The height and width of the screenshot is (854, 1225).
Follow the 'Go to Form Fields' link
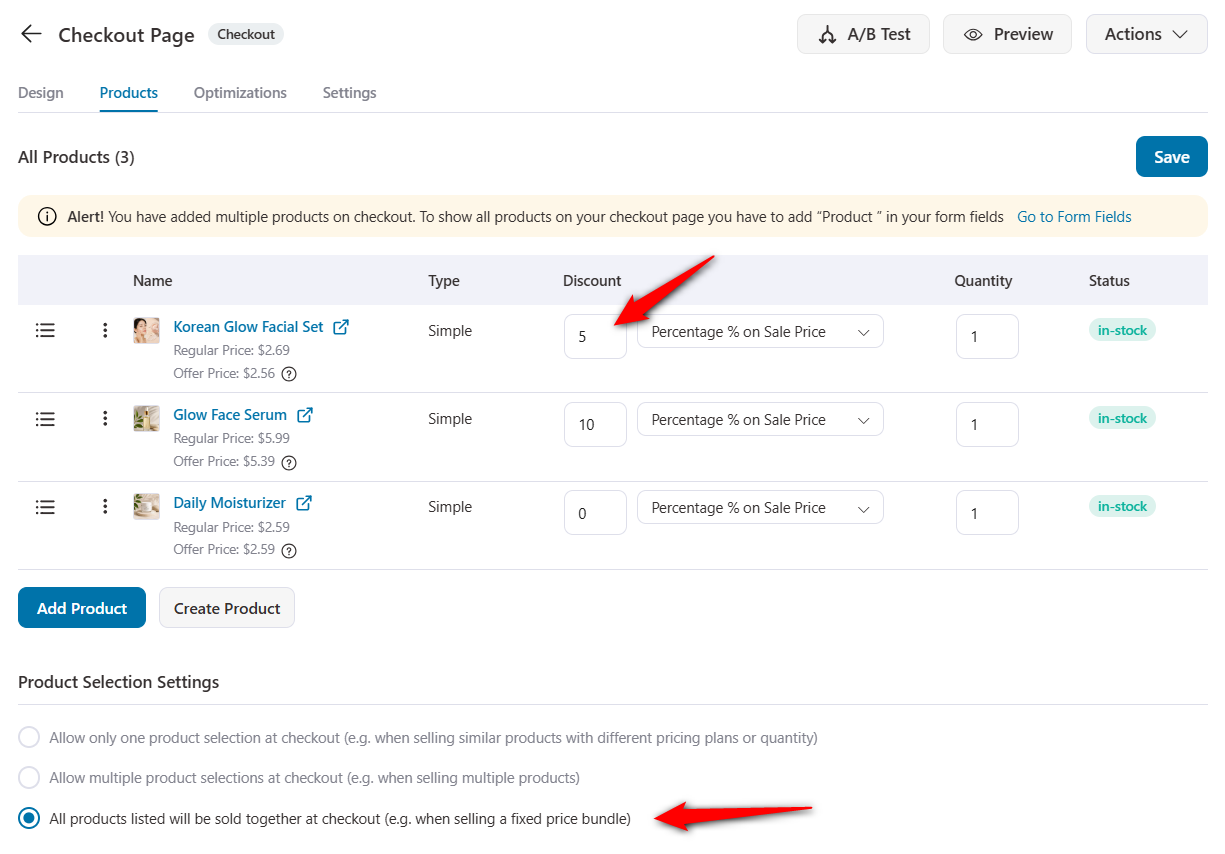pyautogui.click(x=1074, y=217)
